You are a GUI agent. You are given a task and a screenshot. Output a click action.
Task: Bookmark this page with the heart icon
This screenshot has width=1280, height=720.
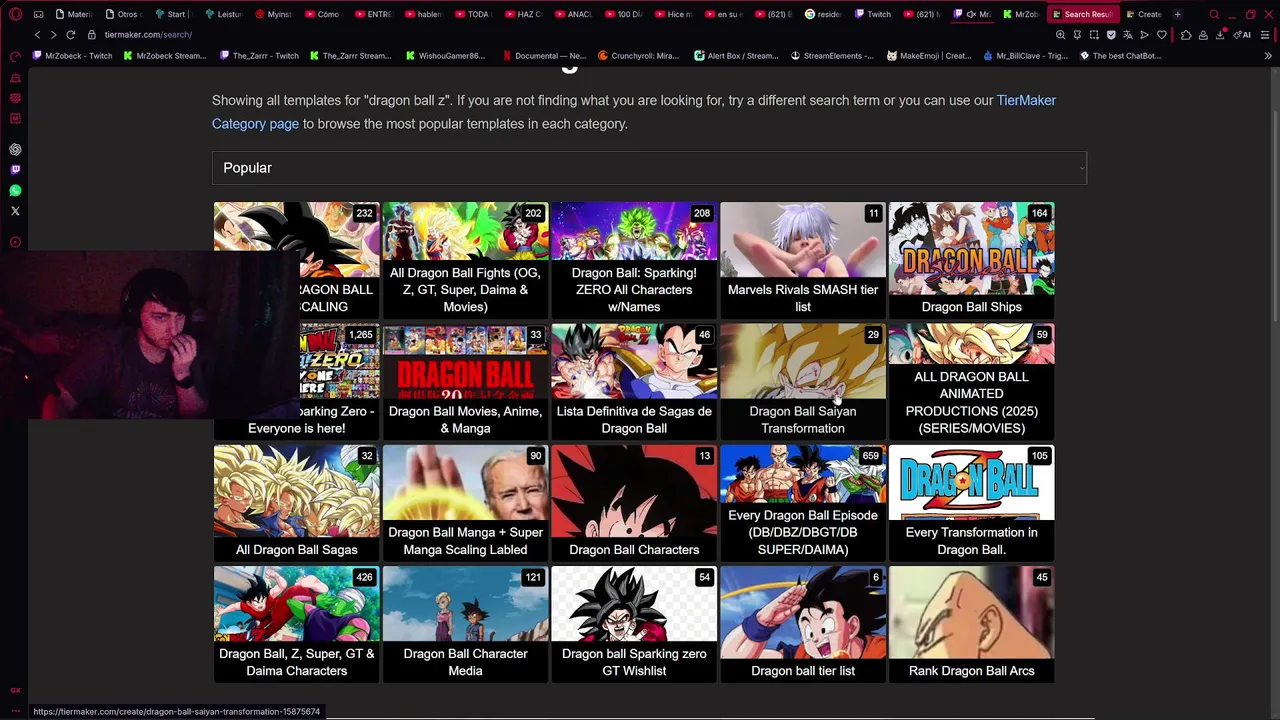pyautogui.click(x=1162, y=35)
